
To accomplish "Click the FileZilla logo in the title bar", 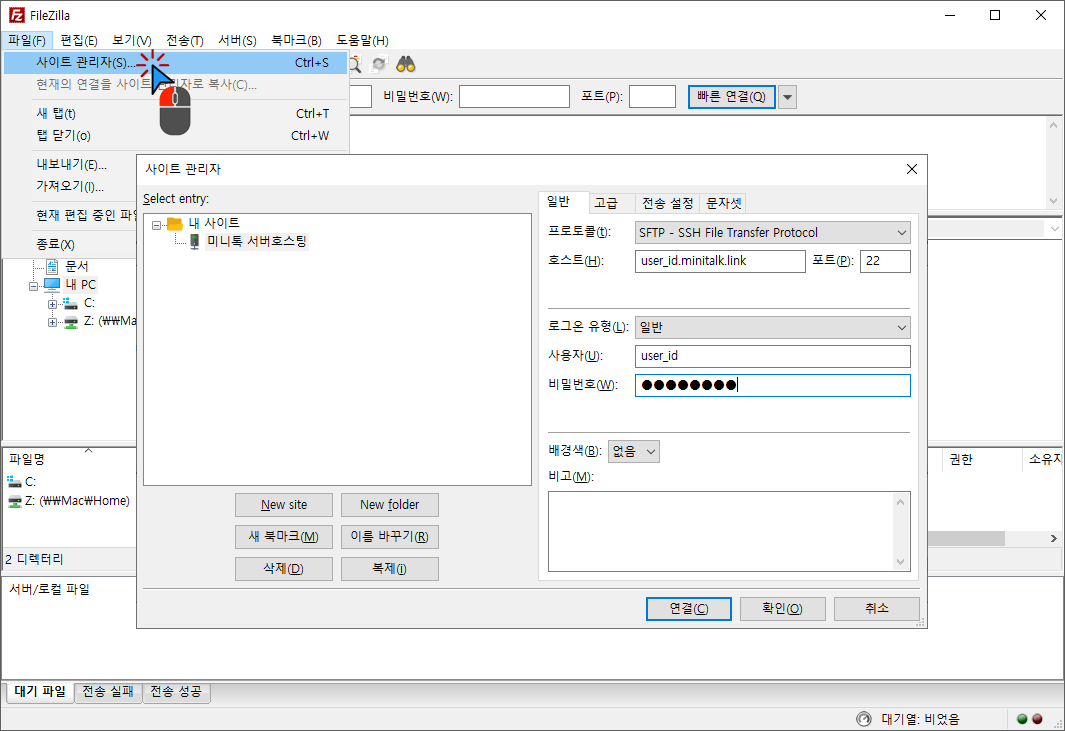I will pos(16,15).
